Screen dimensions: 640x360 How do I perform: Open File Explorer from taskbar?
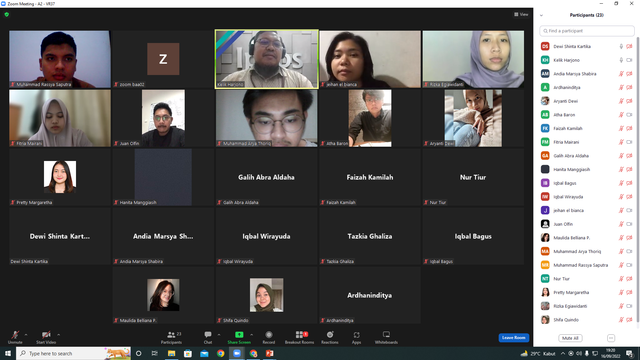click(x=171, y=353)
